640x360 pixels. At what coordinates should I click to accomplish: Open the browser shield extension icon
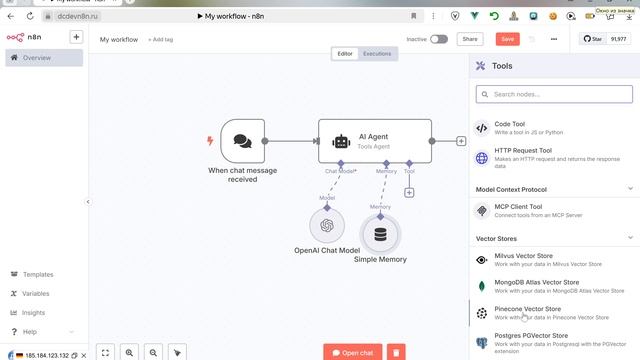[455, 16]
